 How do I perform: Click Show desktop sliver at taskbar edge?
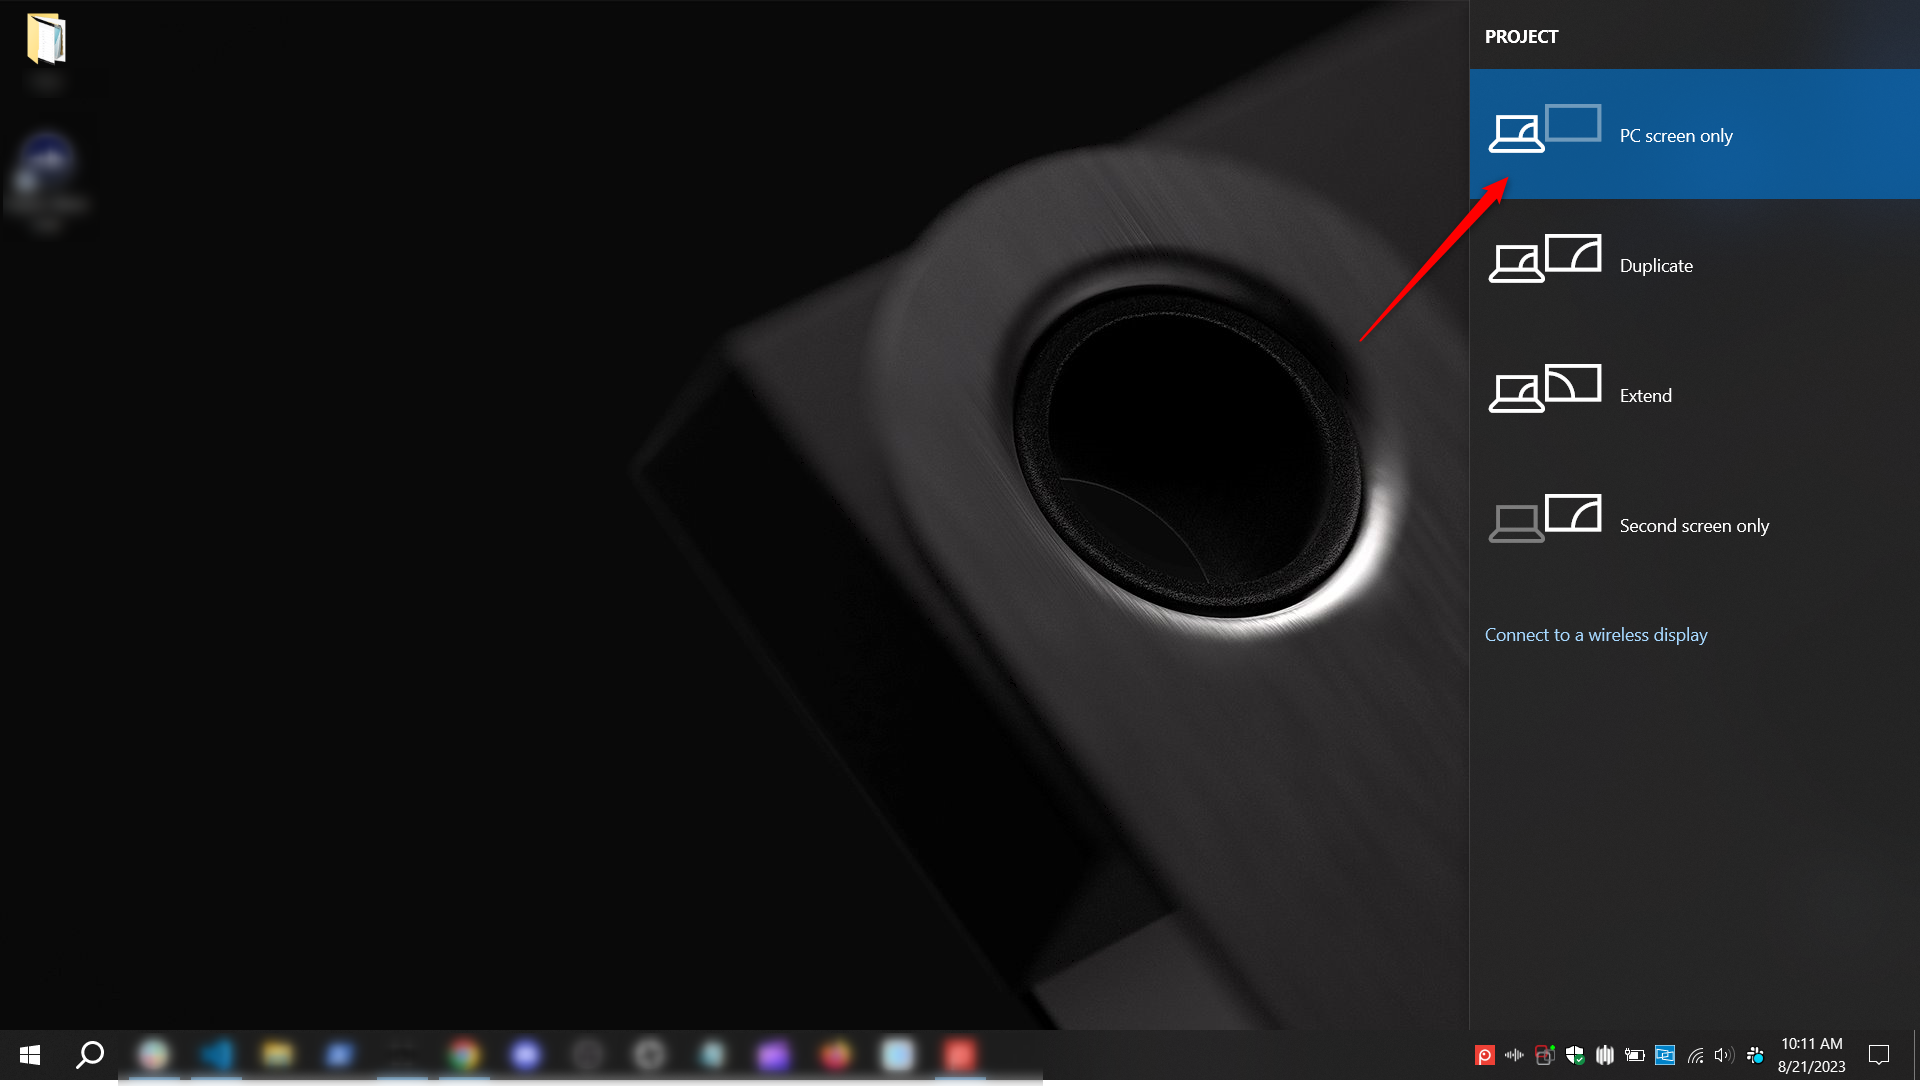[x=1916, y=1055]
